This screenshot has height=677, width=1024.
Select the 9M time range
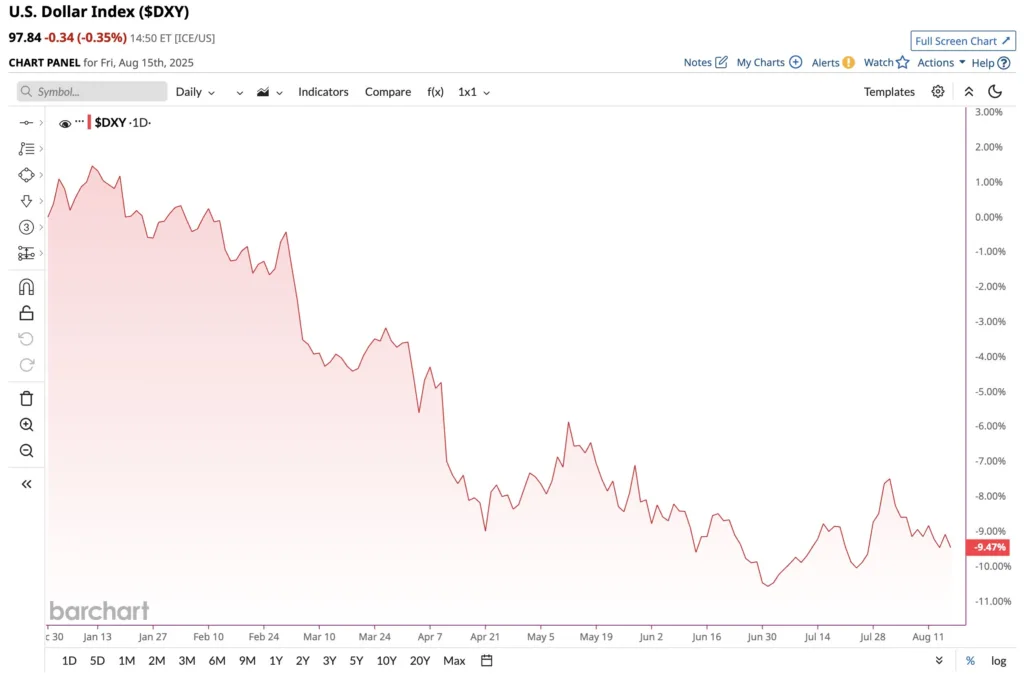pos(247,661)
